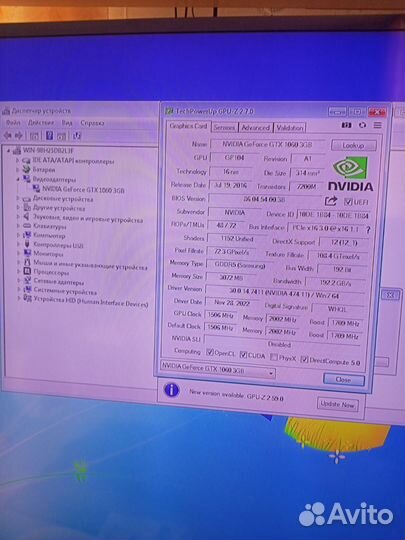
Task: Open the GPU selection dropdown
Action: pyautogui.click(x=218, y=369)
